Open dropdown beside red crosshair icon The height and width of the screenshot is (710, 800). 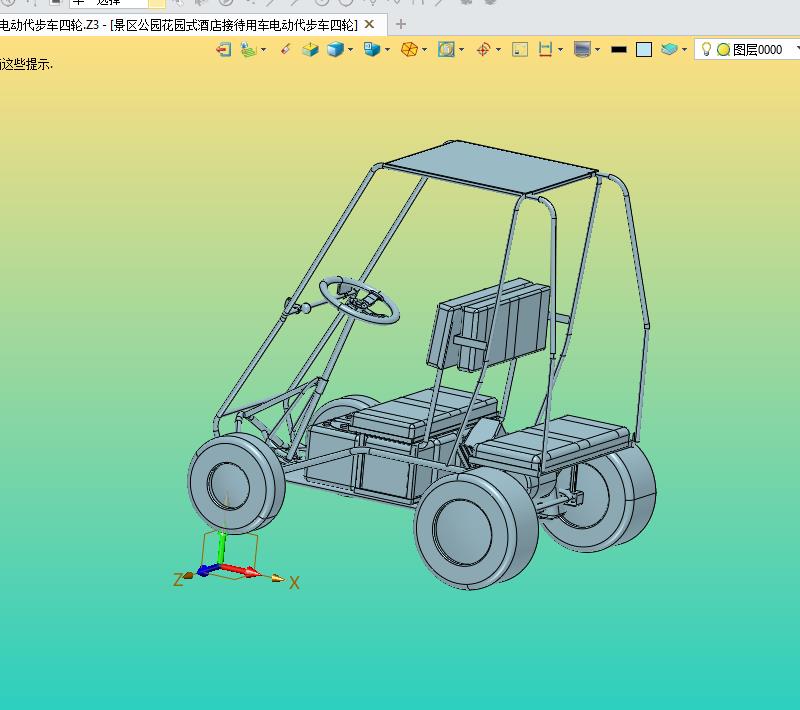click(x=498, y=49)
